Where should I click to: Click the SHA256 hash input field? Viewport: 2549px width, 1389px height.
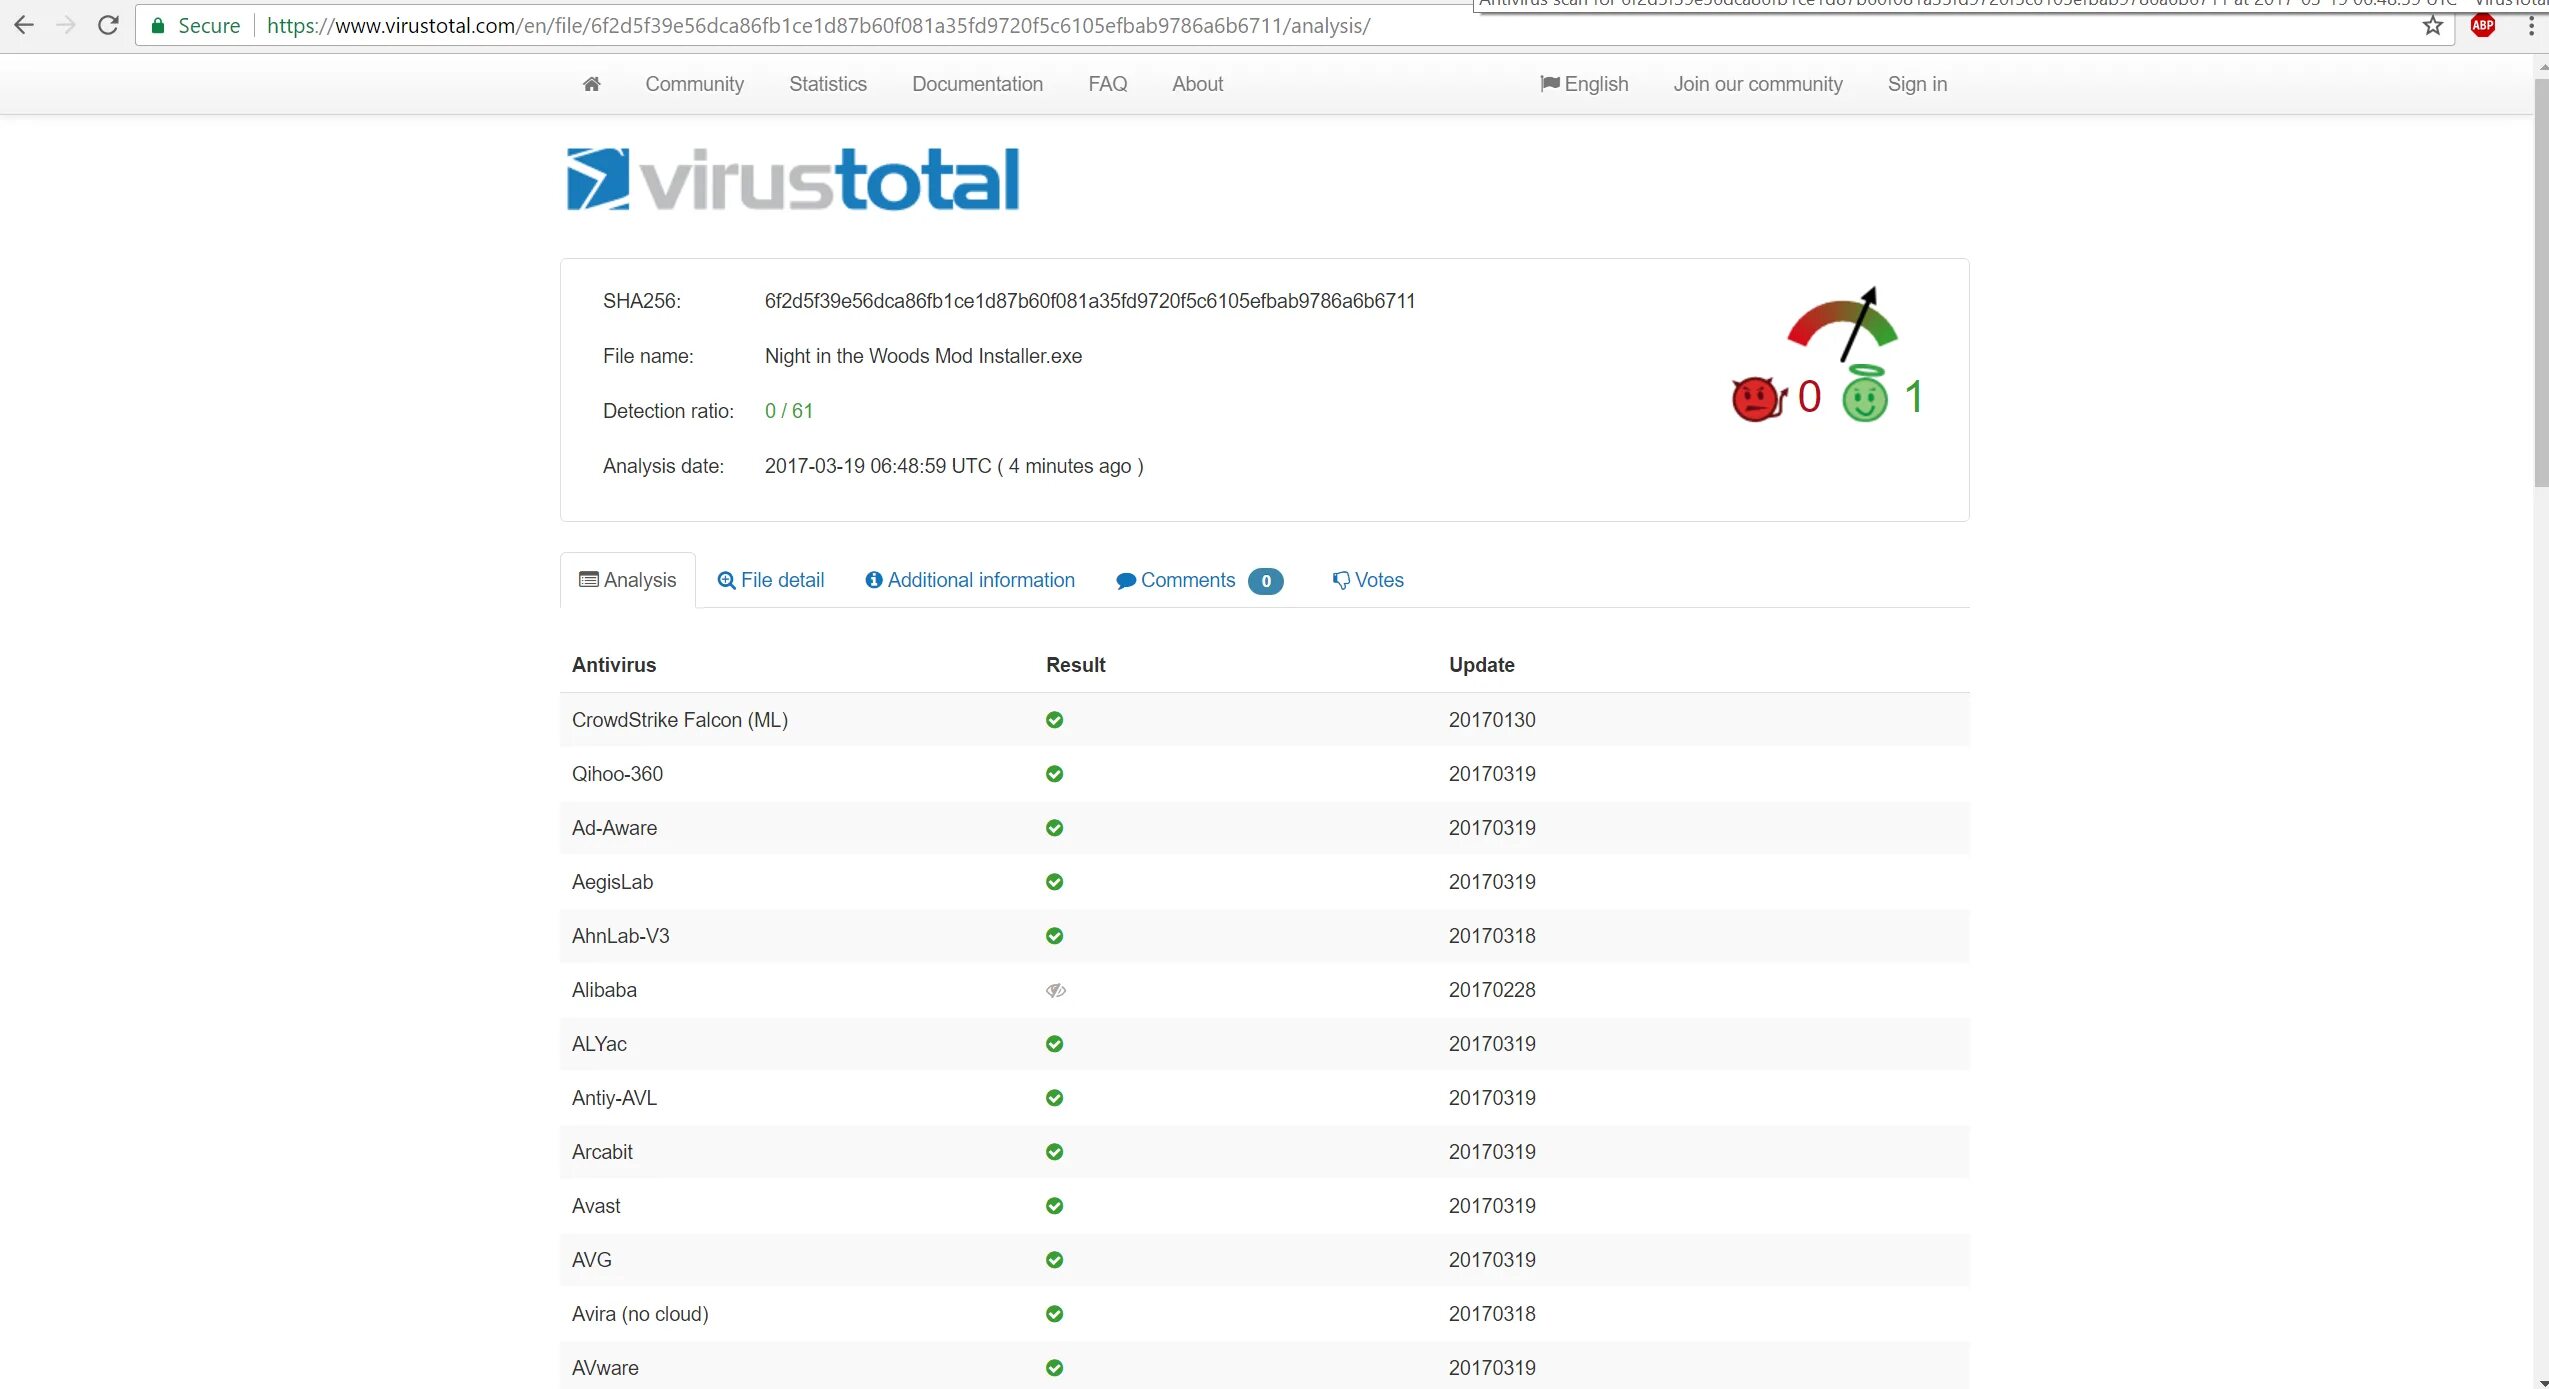(x=1091, y=301)
